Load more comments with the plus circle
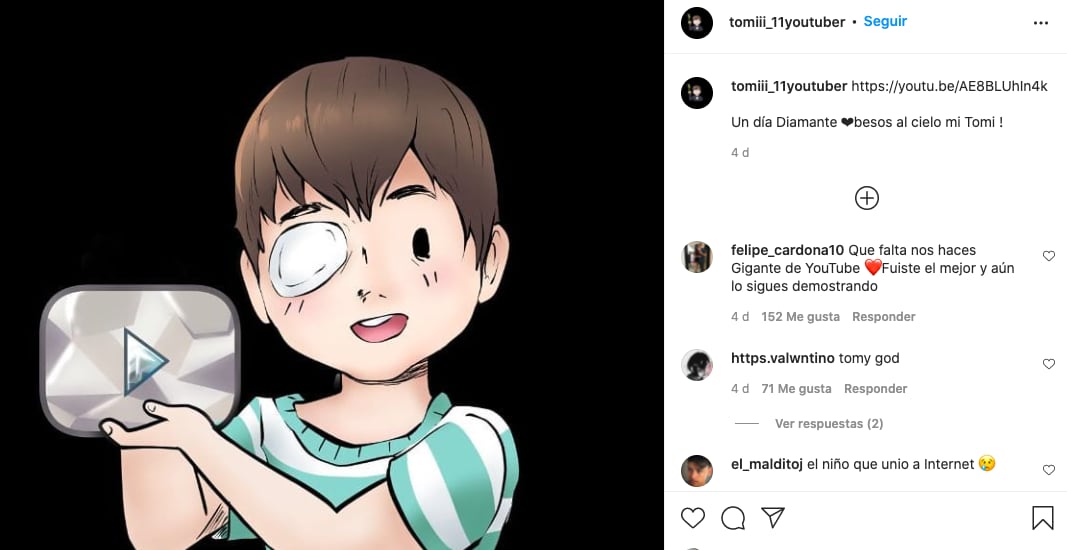 pyautogui.click(x=866, y=198)
